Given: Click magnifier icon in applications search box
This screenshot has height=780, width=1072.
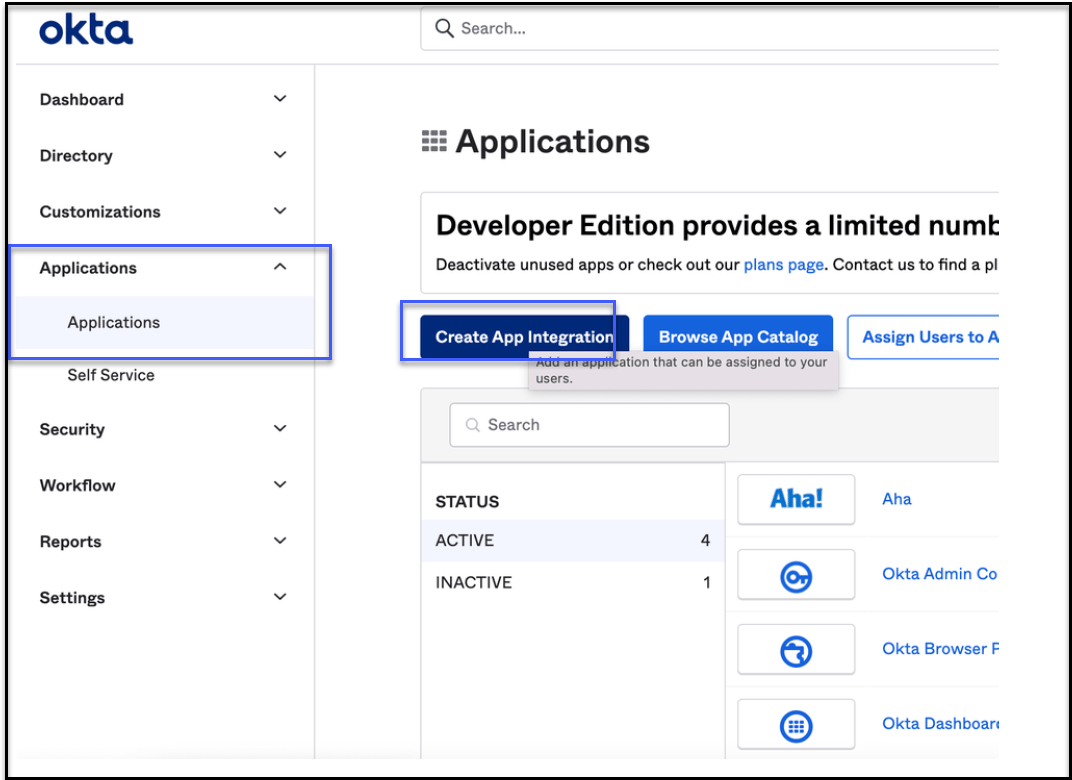Looking at the screenshot, I should coord(472,425).
